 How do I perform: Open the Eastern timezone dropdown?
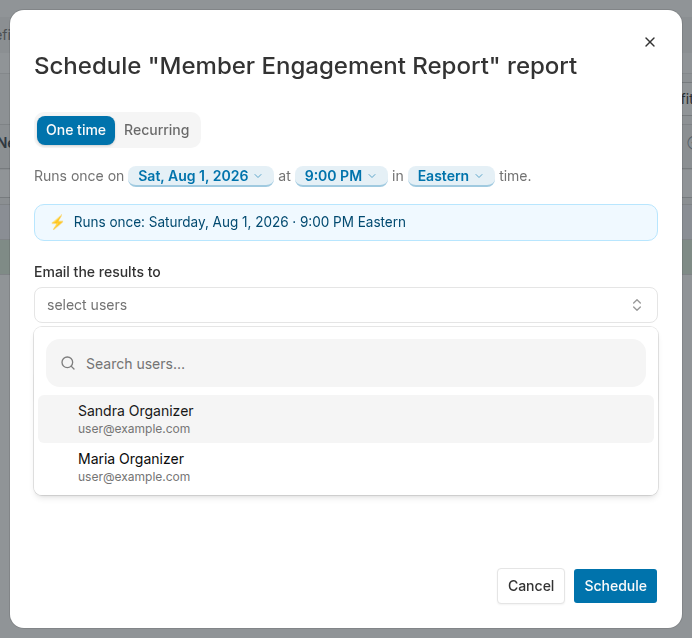[451, 176]
